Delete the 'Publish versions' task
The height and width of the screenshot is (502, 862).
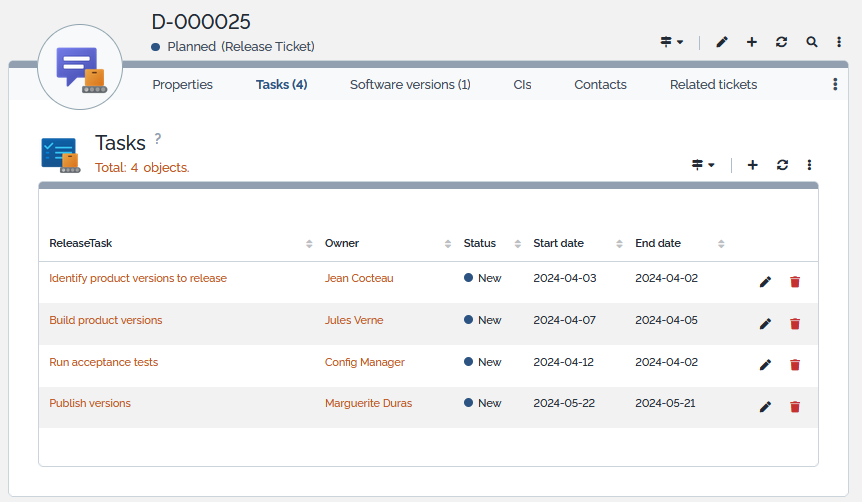click(795, 407)
